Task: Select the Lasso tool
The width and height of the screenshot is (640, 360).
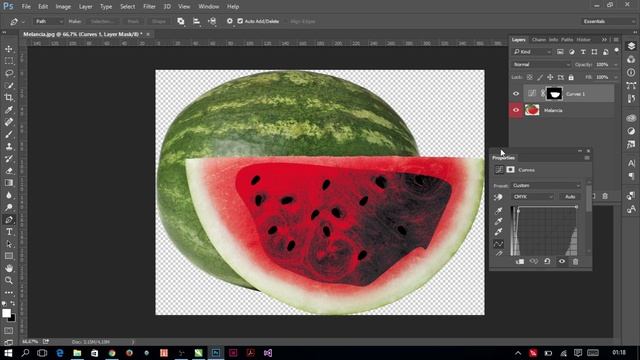Action: [9, 73]
